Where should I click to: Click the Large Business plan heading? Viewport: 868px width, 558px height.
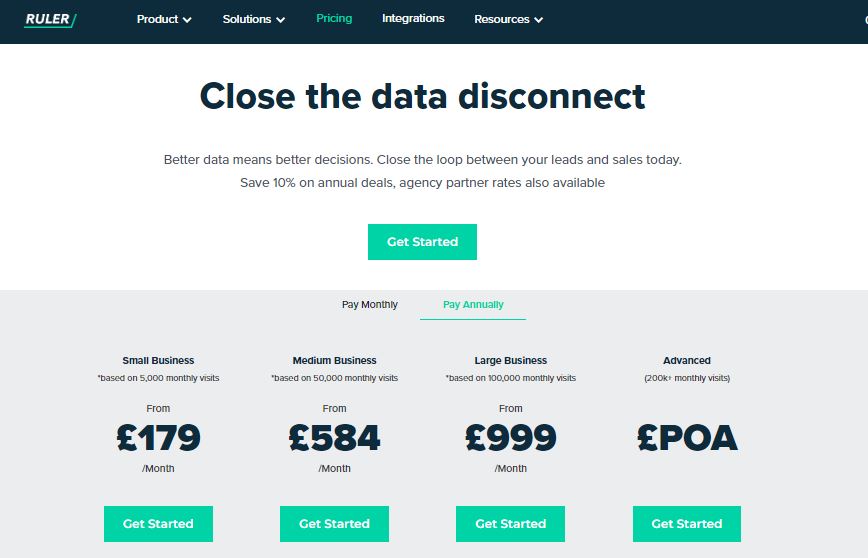point(510,360)
